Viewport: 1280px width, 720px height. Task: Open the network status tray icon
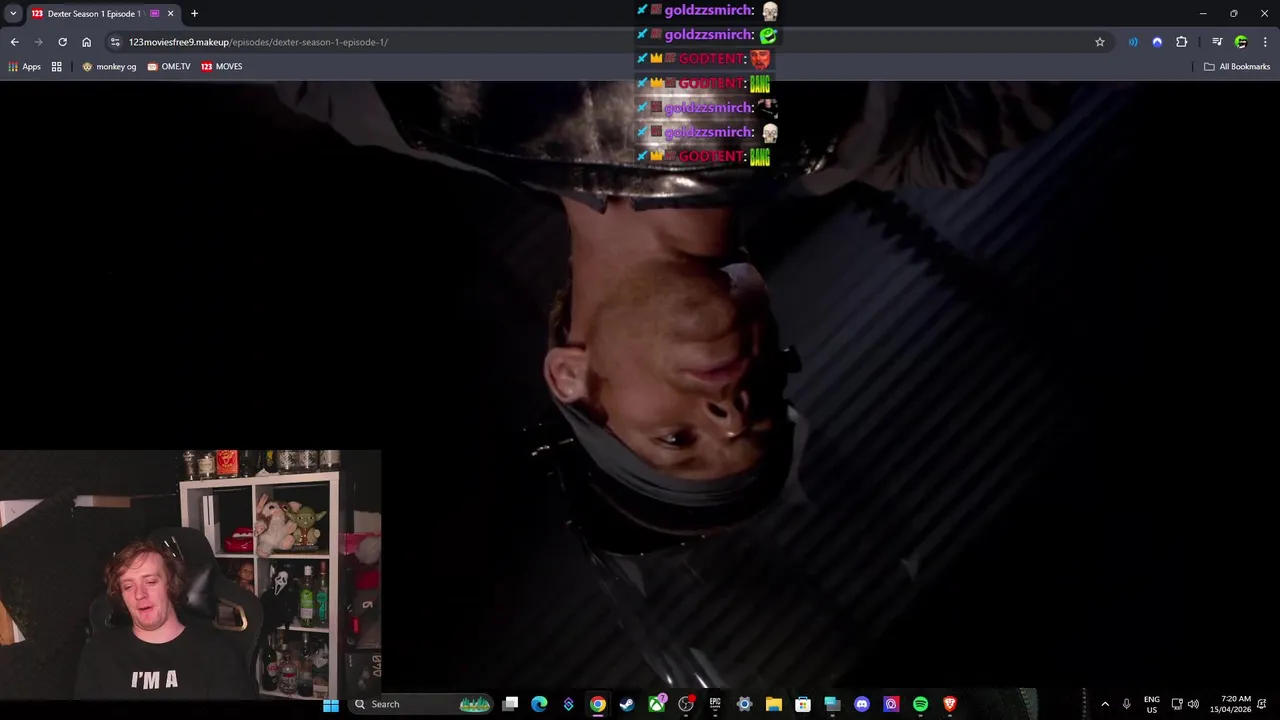pyautogui.click(x=1177, y=704)
